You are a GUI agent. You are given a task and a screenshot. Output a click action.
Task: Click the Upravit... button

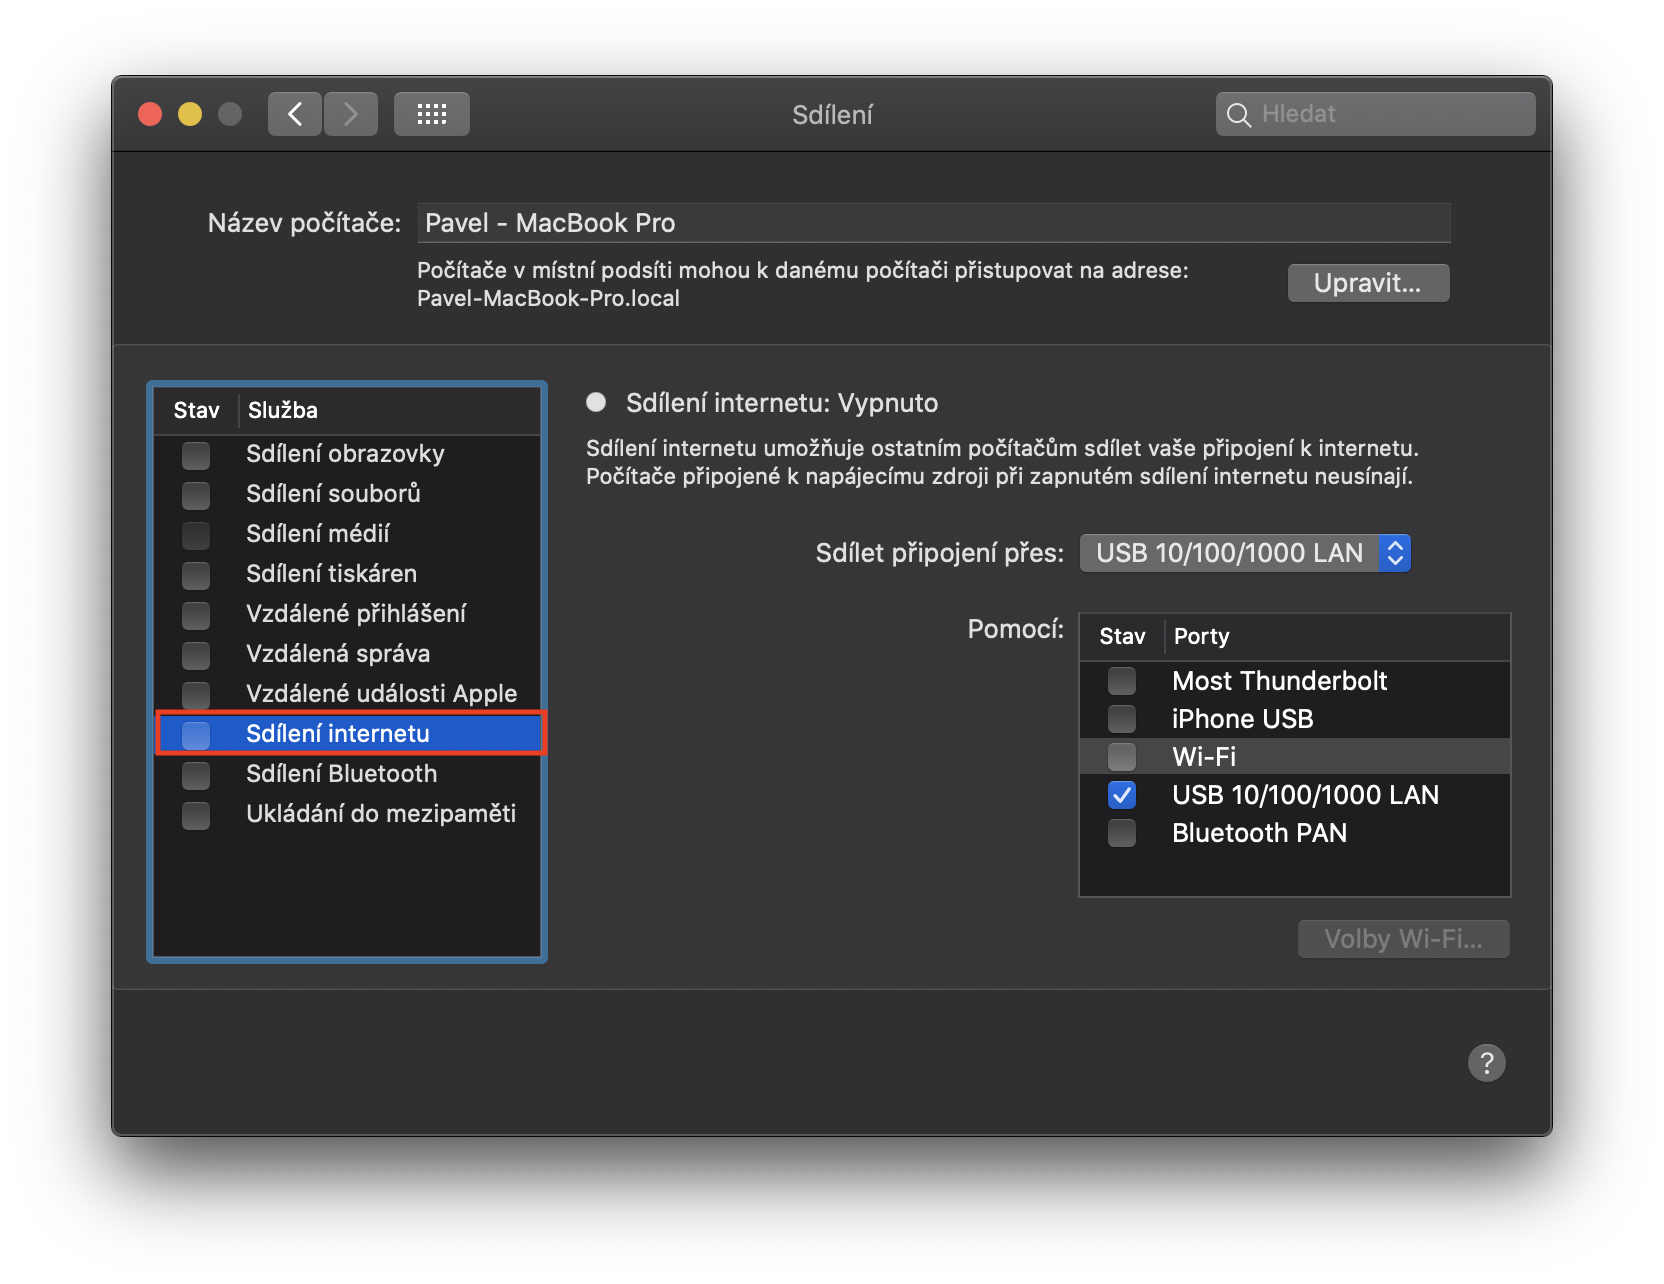[1367, 283]
